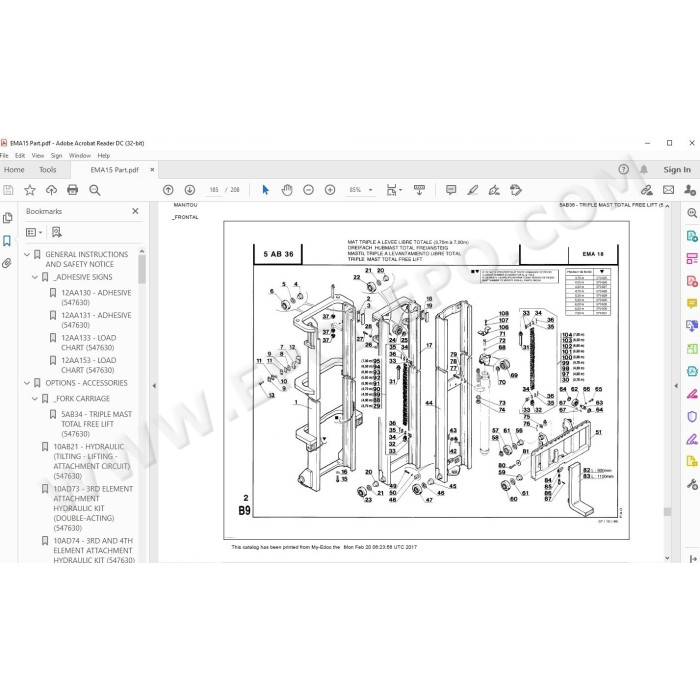Open the sign document pen icon
Screen dimensions: 700x700
(x=494, y=190)
